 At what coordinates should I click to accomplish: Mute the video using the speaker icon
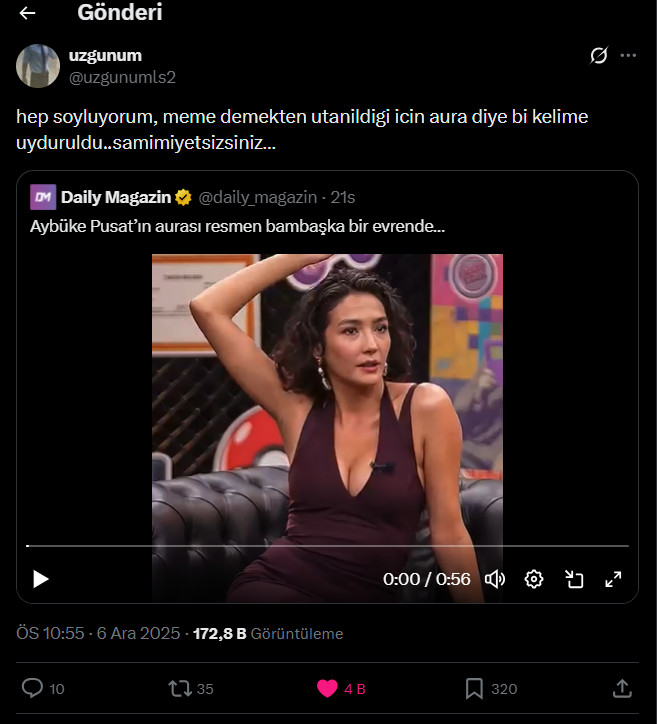pyautogui.click(x=495, y=579)
